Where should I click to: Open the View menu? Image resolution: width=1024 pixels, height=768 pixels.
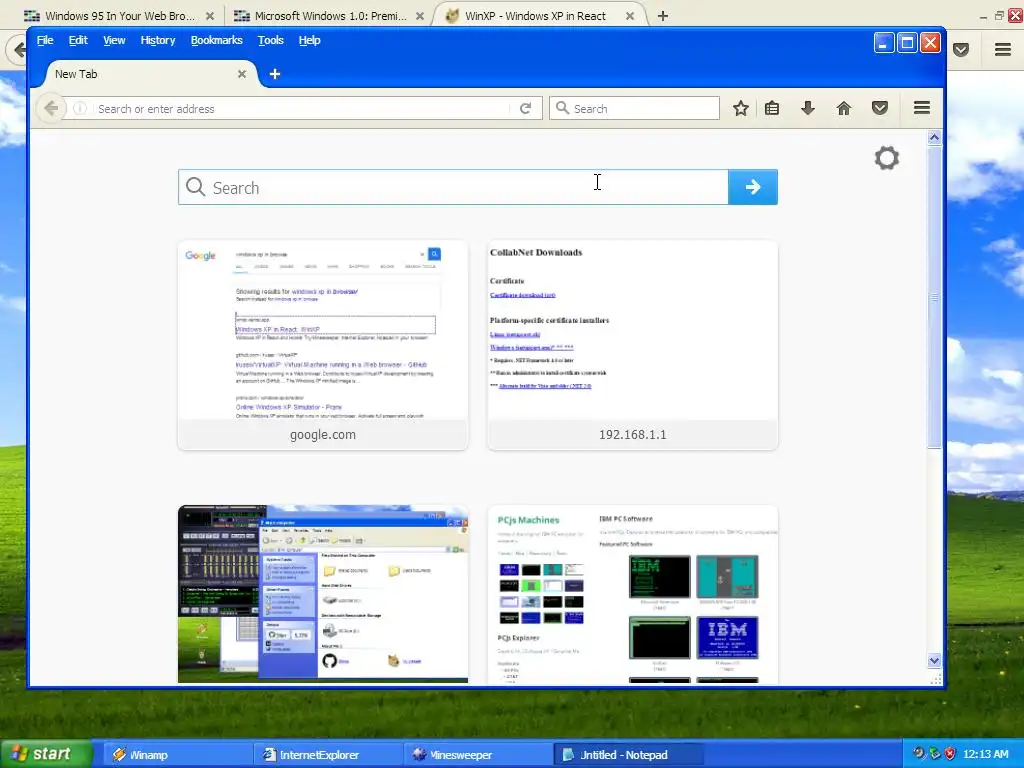tap(114, 40)
